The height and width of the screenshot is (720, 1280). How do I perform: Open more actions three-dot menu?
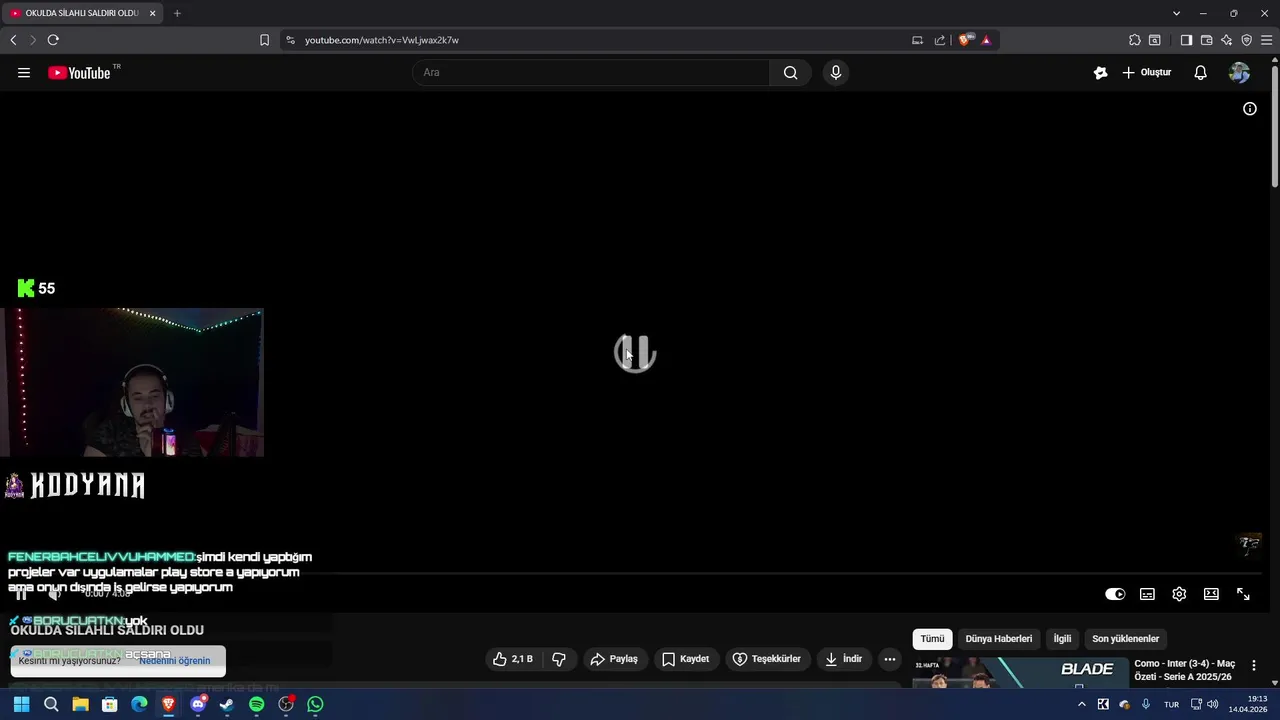point(890,659)
